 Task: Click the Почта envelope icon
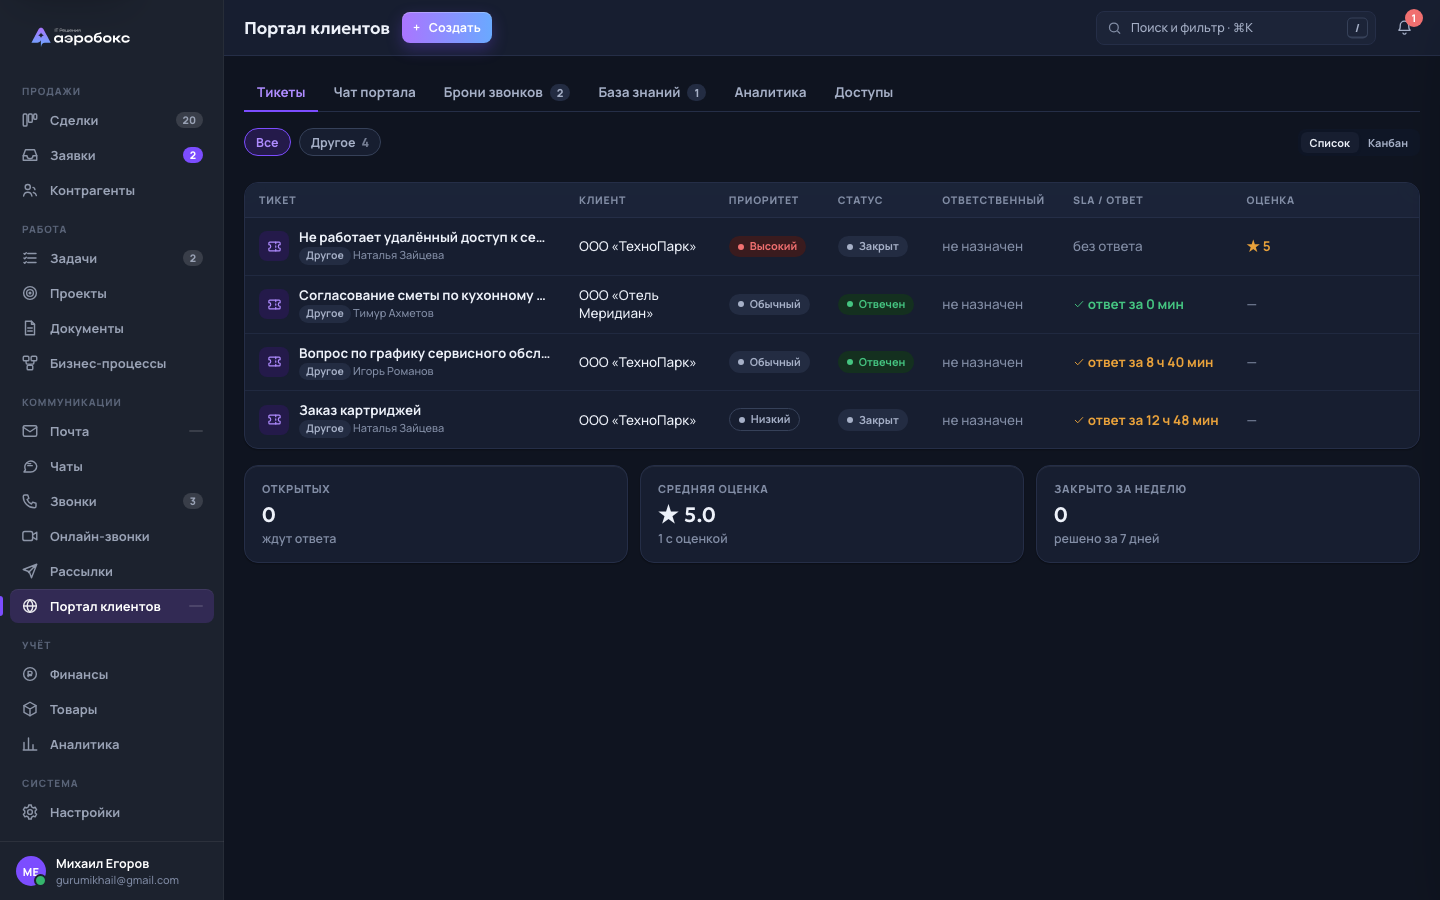30,431
